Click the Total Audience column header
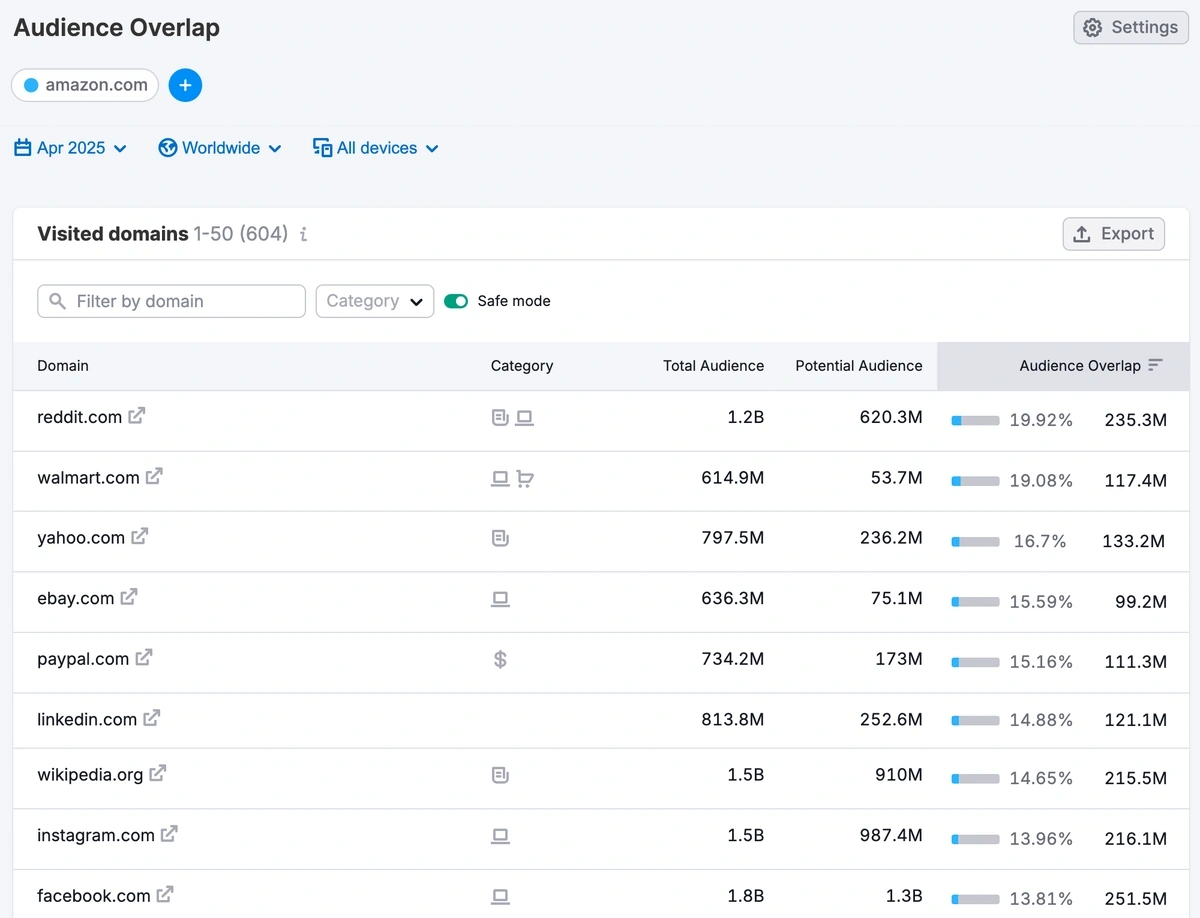Image resolution: width=1200 pixels, height=918 pixels. tap(713, 366)
